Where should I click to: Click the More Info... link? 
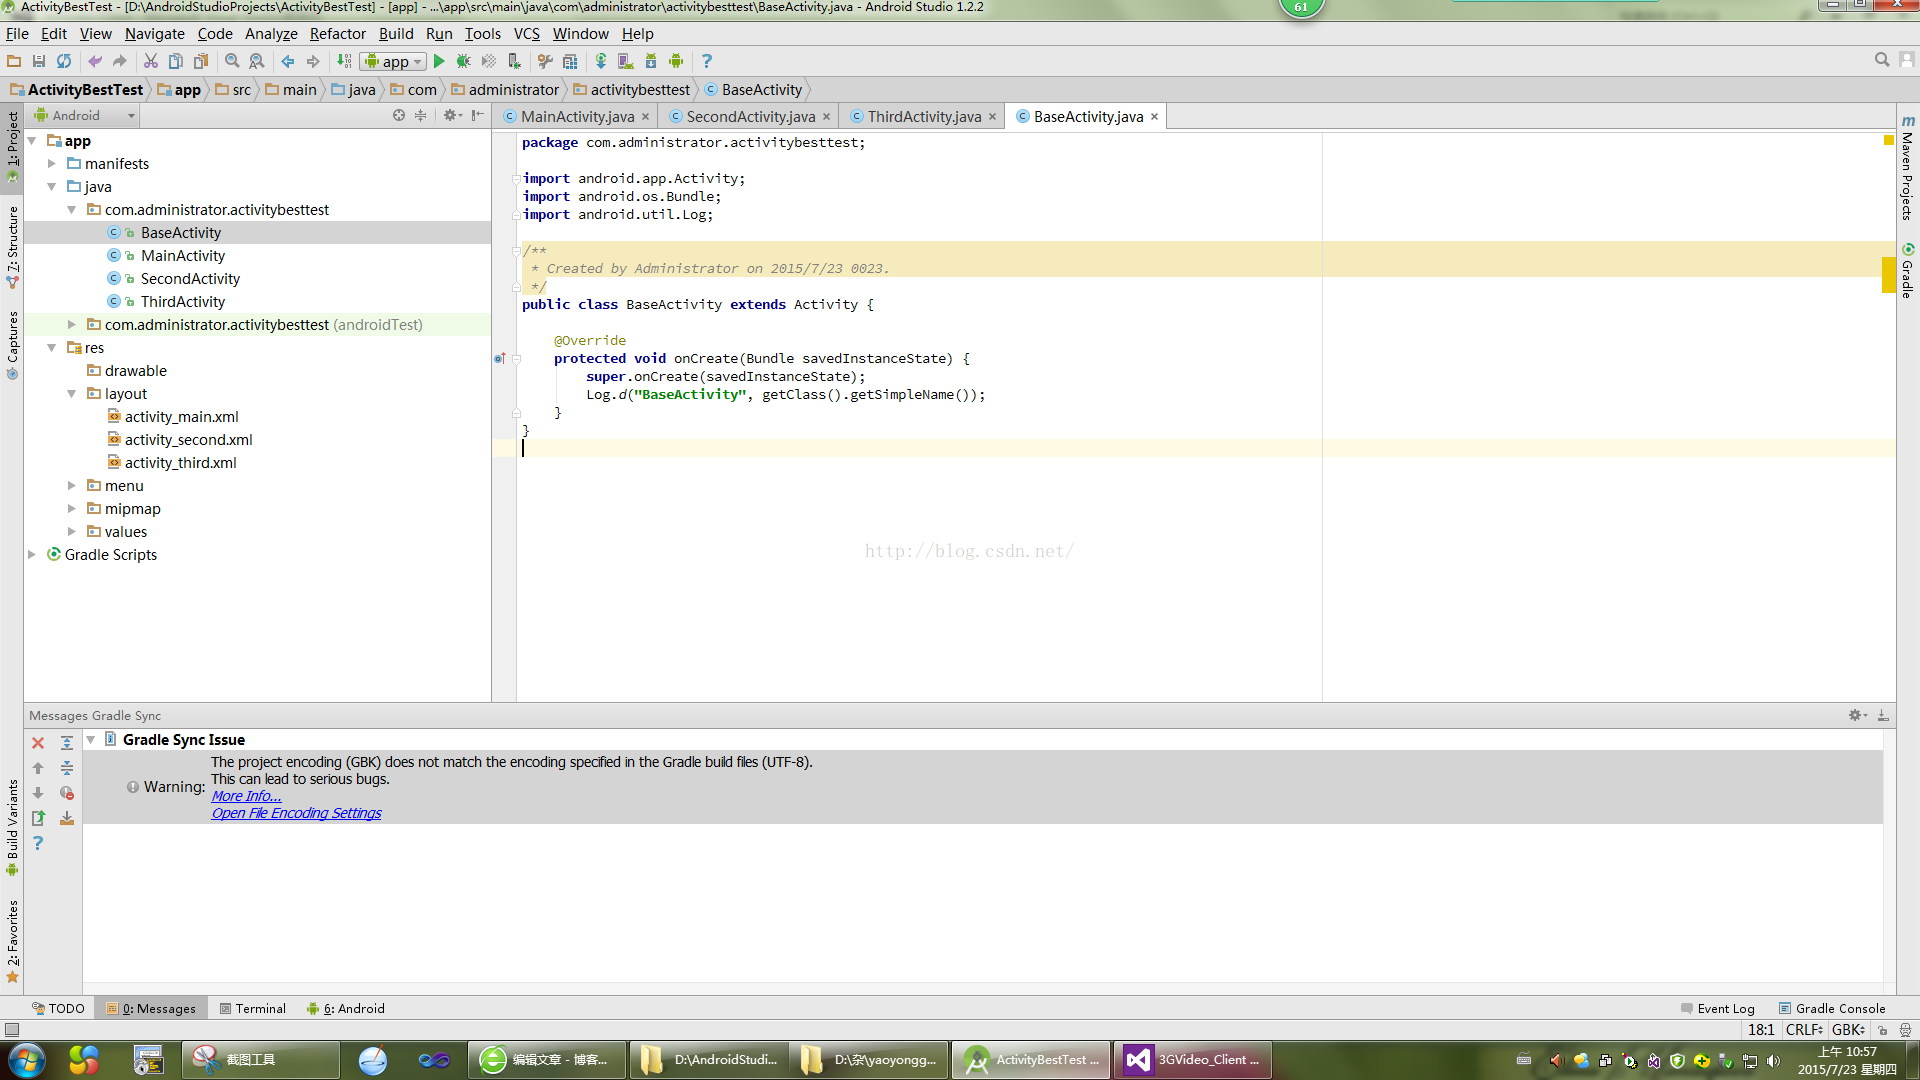[246, 796]
